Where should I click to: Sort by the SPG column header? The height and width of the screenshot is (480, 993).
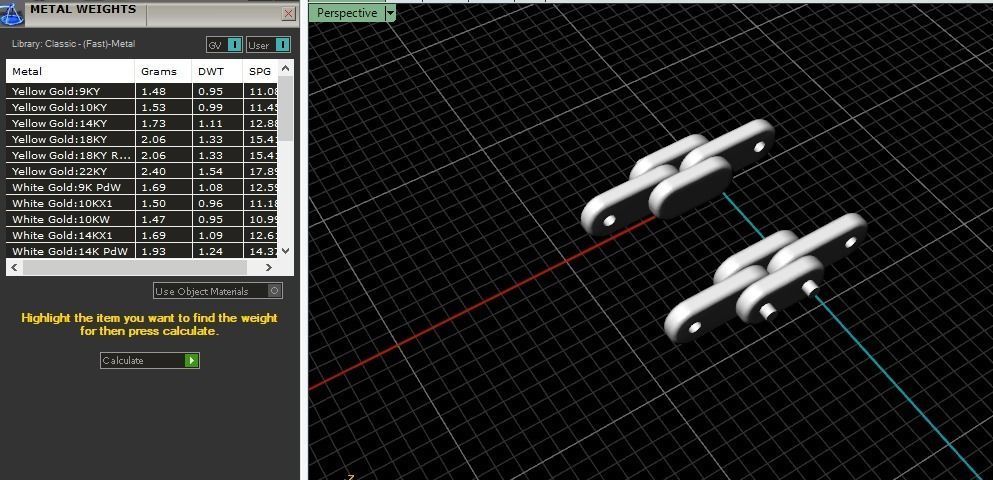(x=260, y=72)
